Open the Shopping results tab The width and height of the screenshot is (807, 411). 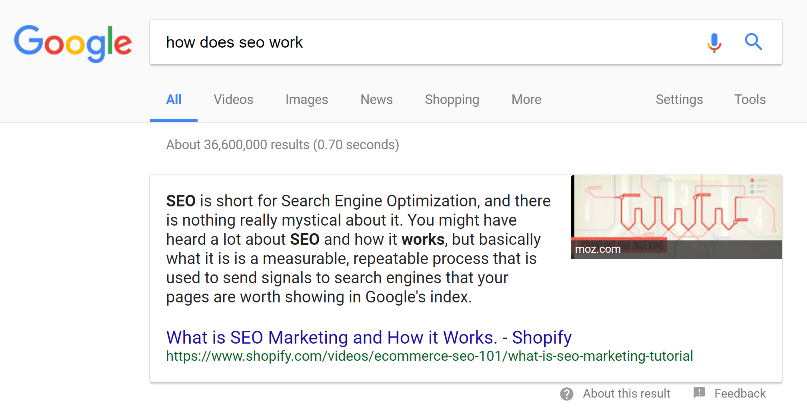tap(452, 99)
